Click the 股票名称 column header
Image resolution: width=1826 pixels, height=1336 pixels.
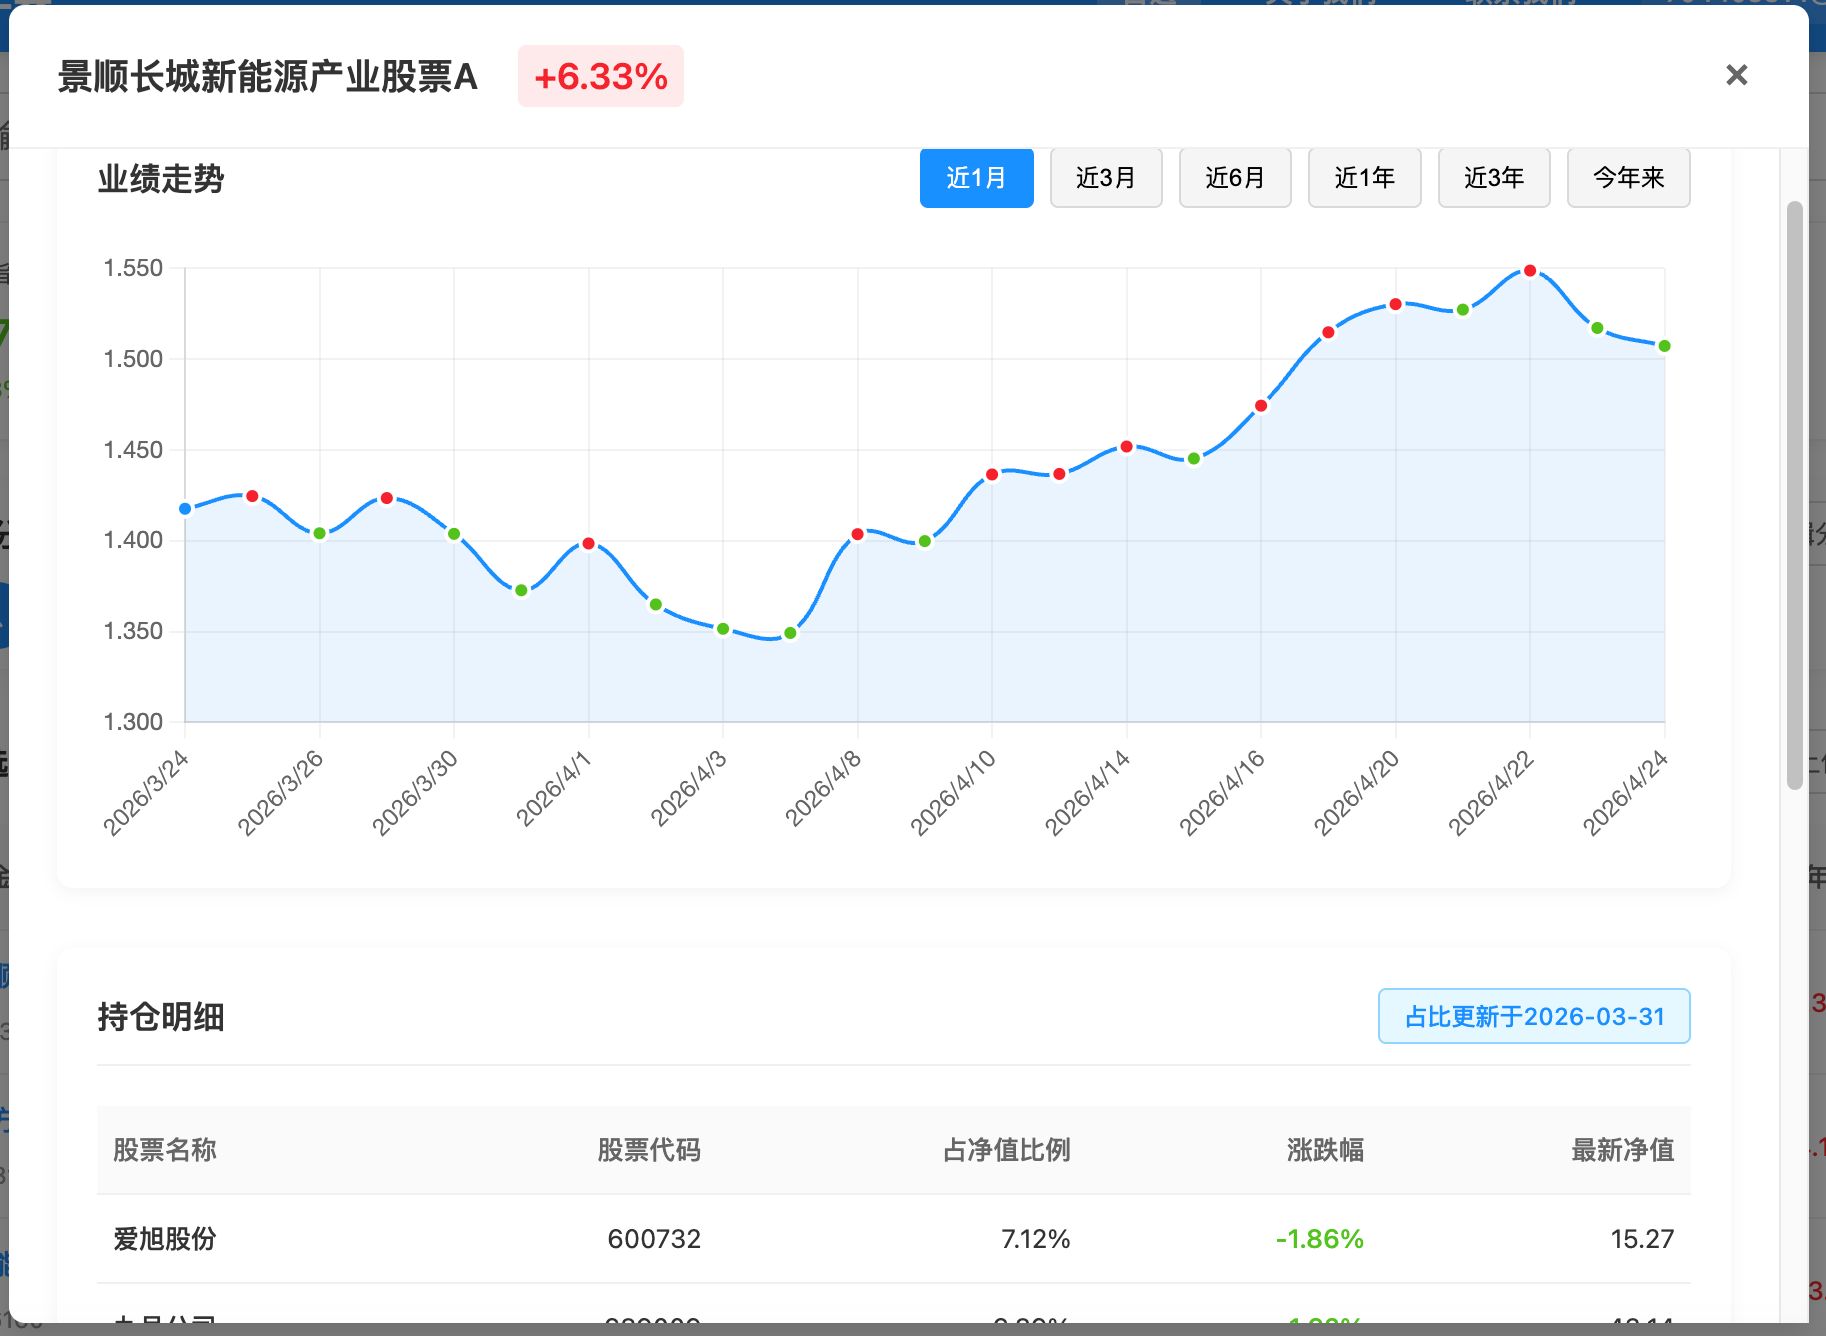pyautogui.click(x=165, y=1150)
